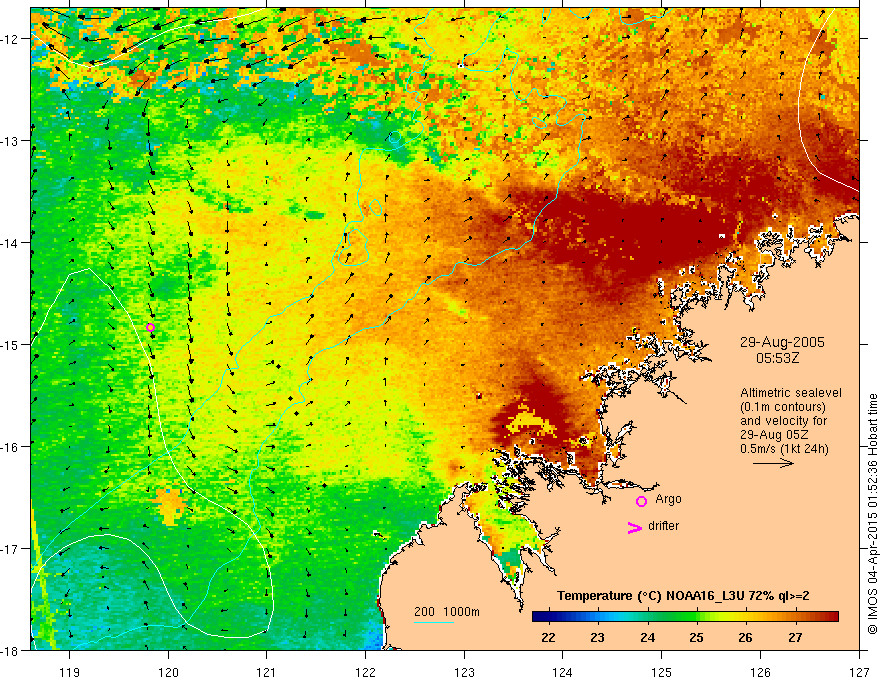Image resolution: width=880 pixels, height=680 pixels.
Task: Click the colorbar value 22
Action: (x=548, y=637)
